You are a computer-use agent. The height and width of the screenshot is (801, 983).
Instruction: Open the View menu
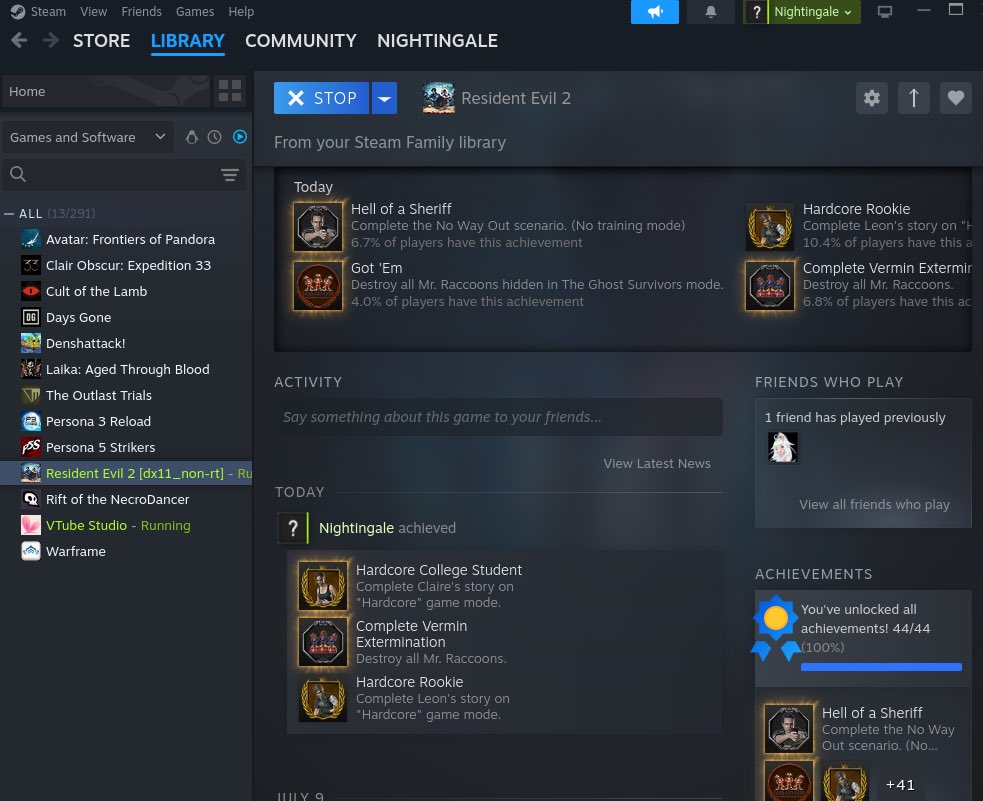tap(93, 12)
